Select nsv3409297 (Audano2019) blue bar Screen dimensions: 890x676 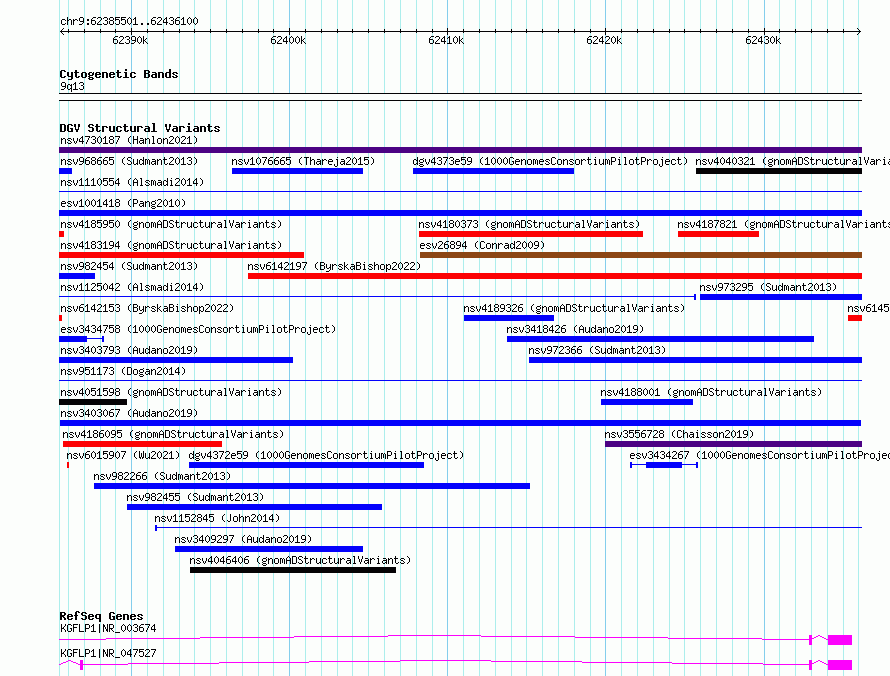(269, 549)
